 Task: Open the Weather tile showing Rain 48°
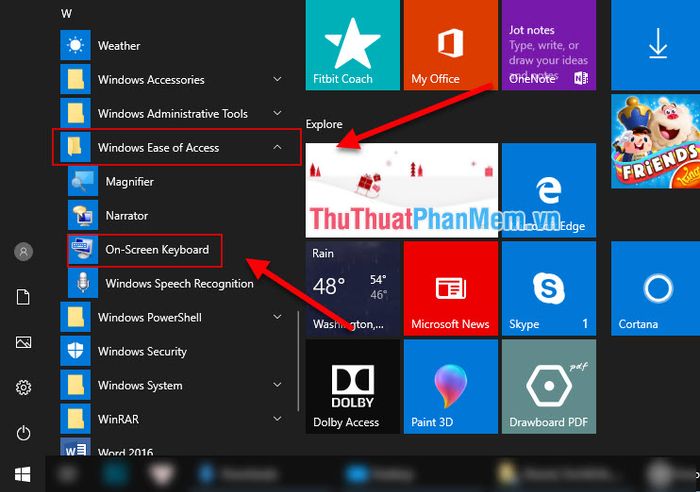pos(352,288)
